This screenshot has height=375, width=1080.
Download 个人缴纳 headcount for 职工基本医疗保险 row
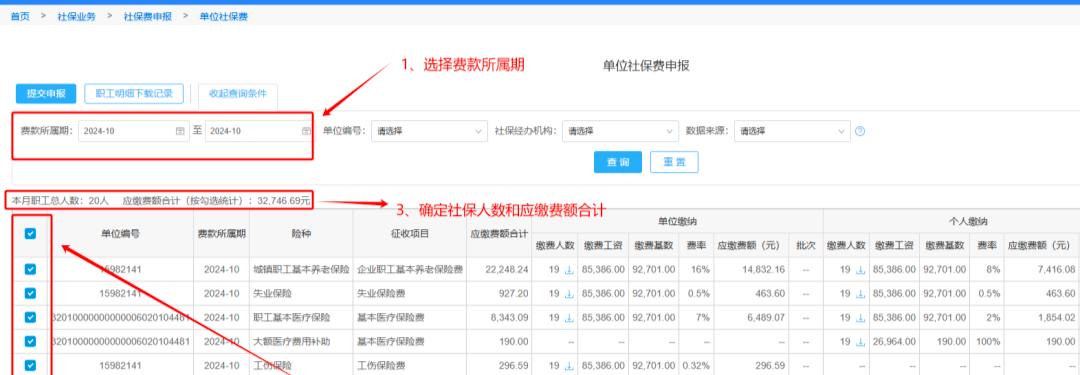(860, 318)
